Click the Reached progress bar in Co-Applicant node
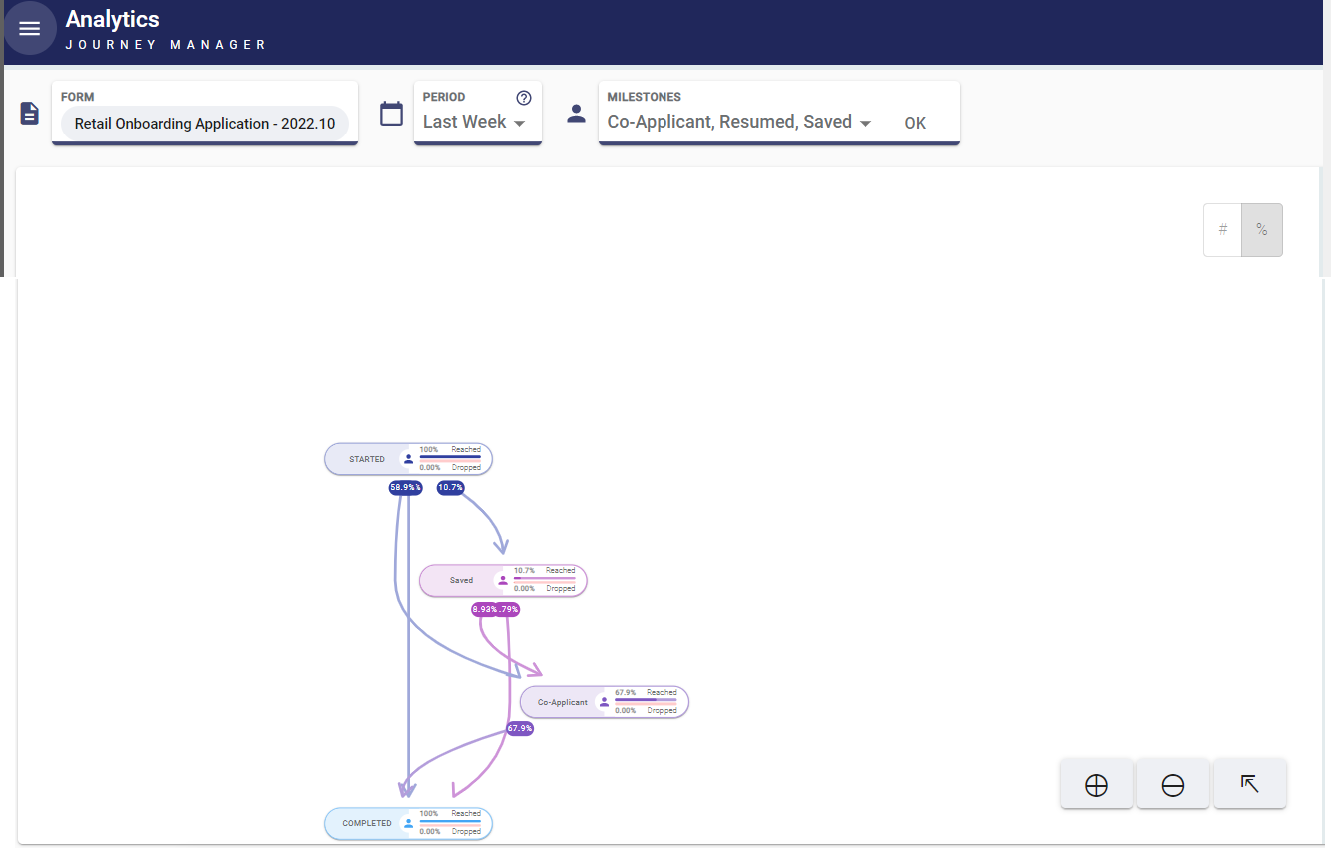Viewport: 1331px width, 849px height. [646, 699]
